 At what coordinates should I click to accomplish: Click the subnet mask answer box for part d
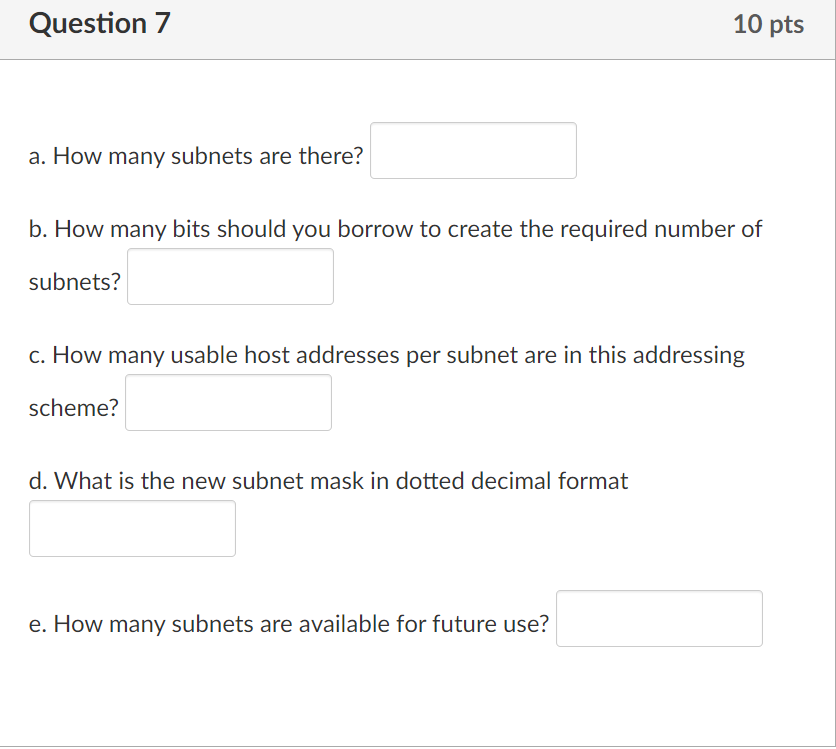pyautogui.click(x=132, y=528)
